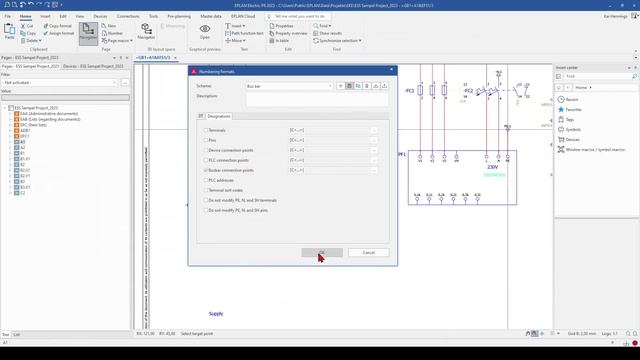Expand the EAA Administrative documents tree node
This screenshot has width=640, height=360.
pyautogui.click(x=10, y=114)
